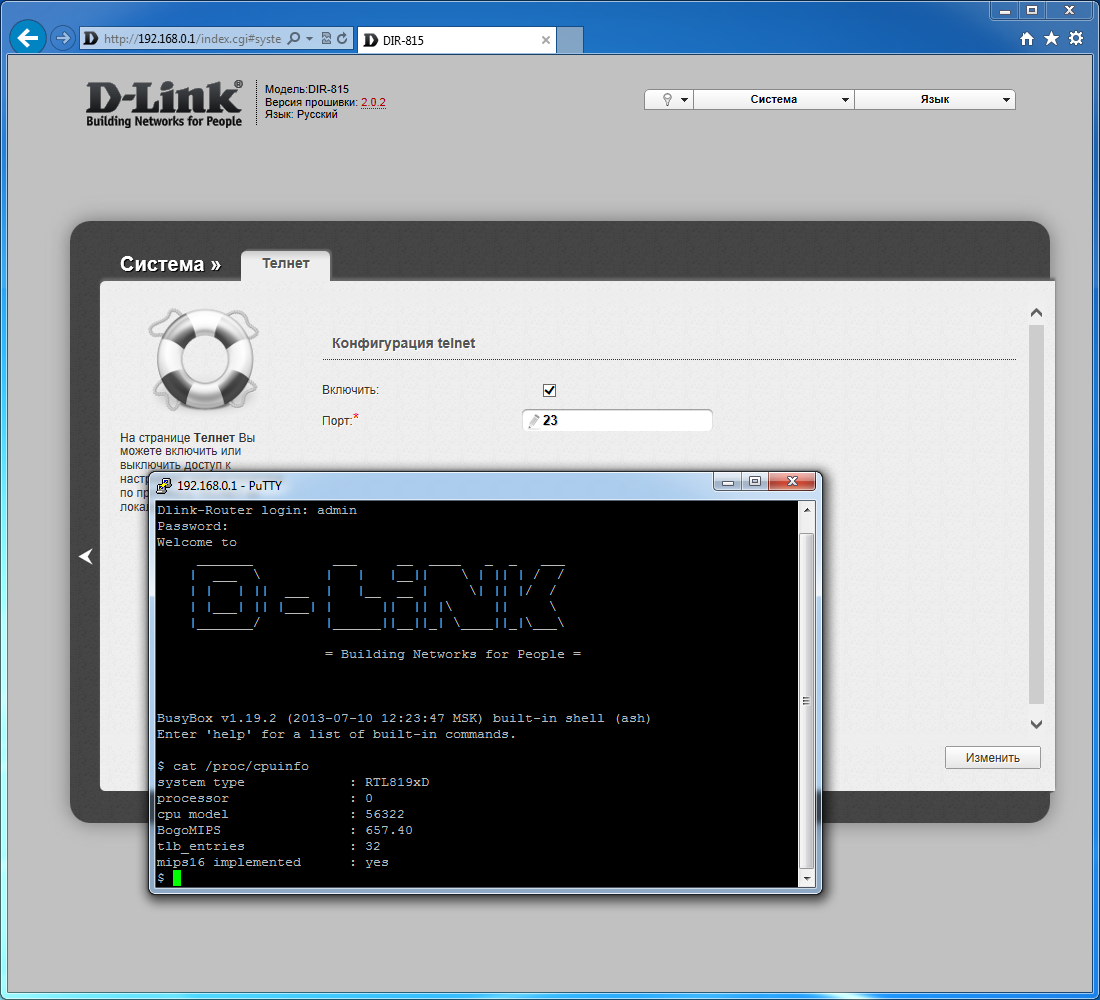Click firmware version 2.0.2 link
Screen dimensions: 1100x1000
pos(373,102)
